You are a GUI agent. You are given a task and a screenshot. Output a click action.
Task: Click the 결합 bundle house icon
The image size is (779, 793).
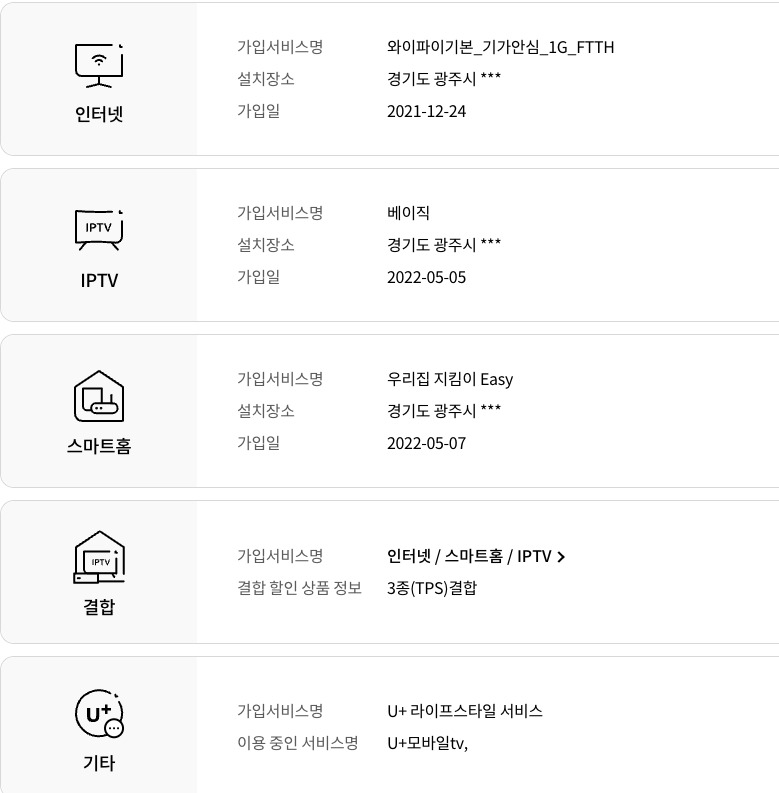[x=99, y=557]
